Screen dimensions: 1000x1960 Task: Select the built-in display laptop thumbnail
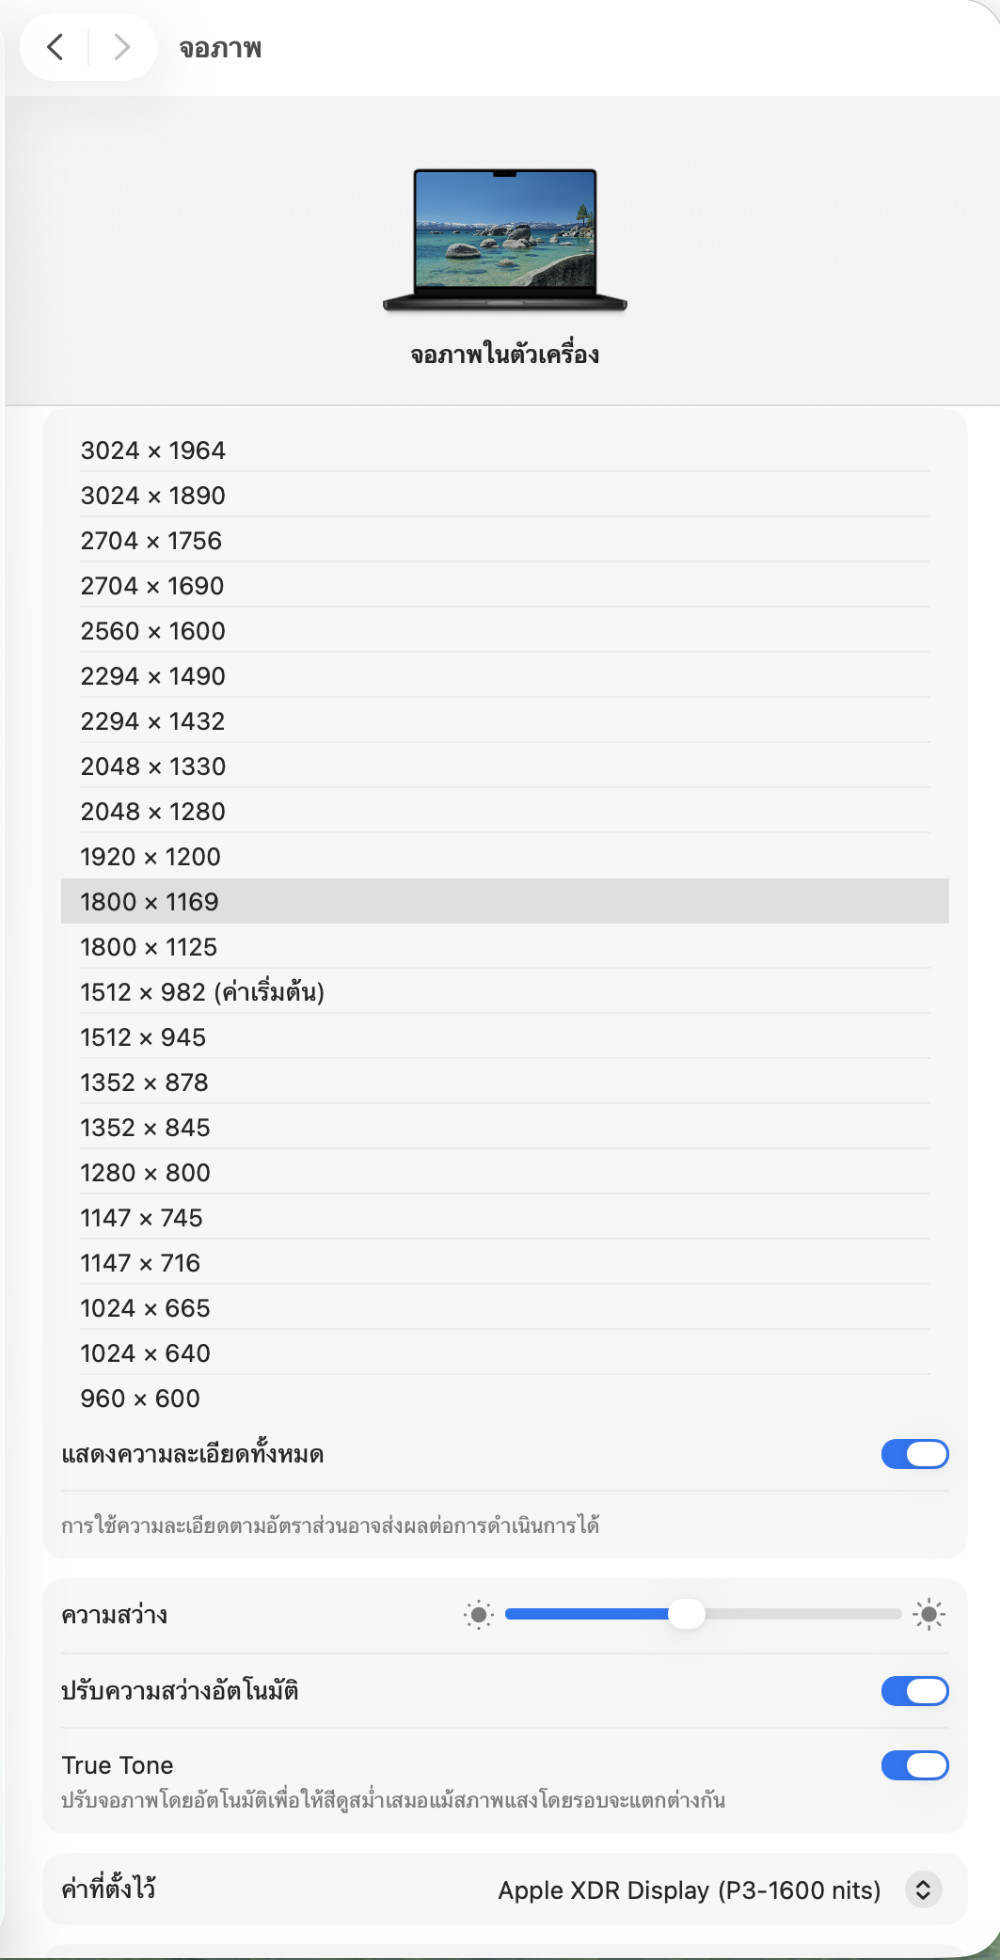click(505, 240)
